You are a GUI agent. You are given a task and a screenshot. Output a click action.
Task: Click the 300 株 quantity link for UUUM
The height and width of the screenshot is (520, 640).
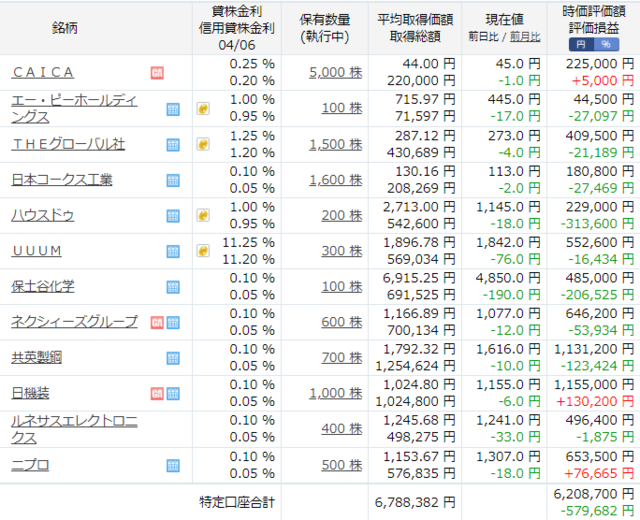341,251
